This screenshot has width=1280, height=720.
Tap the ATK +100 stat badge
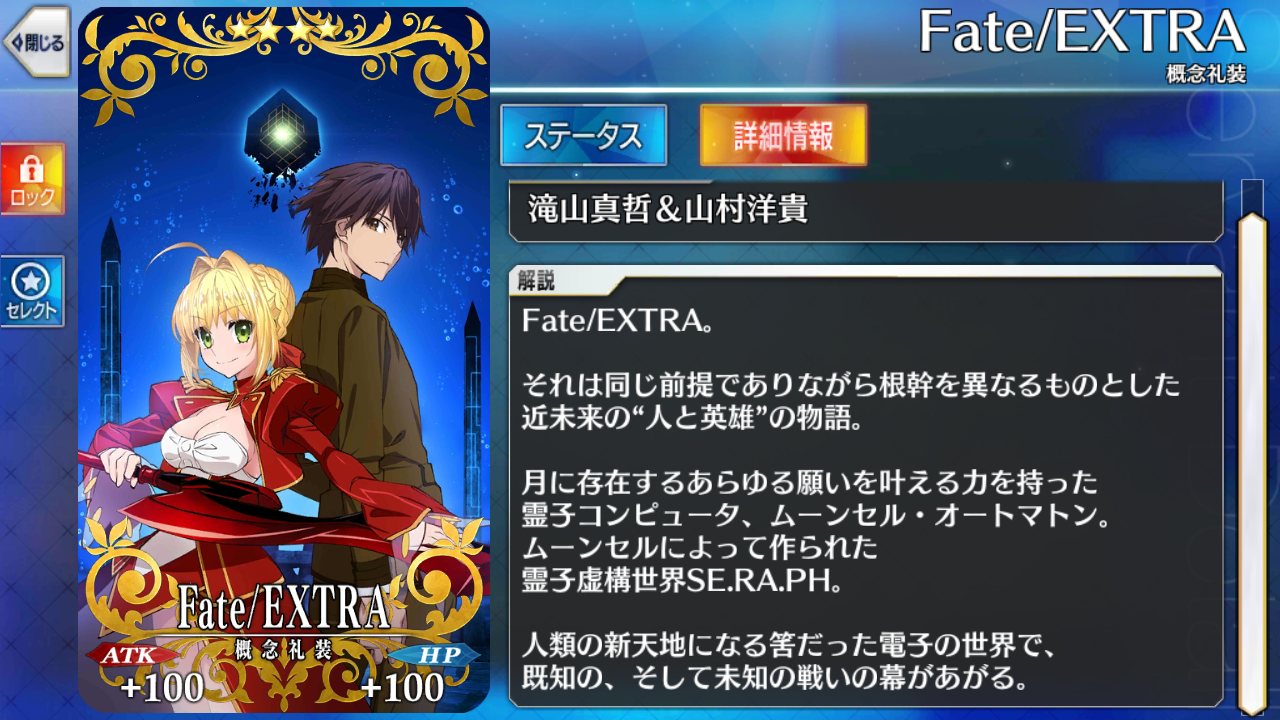tap(150, 672)
